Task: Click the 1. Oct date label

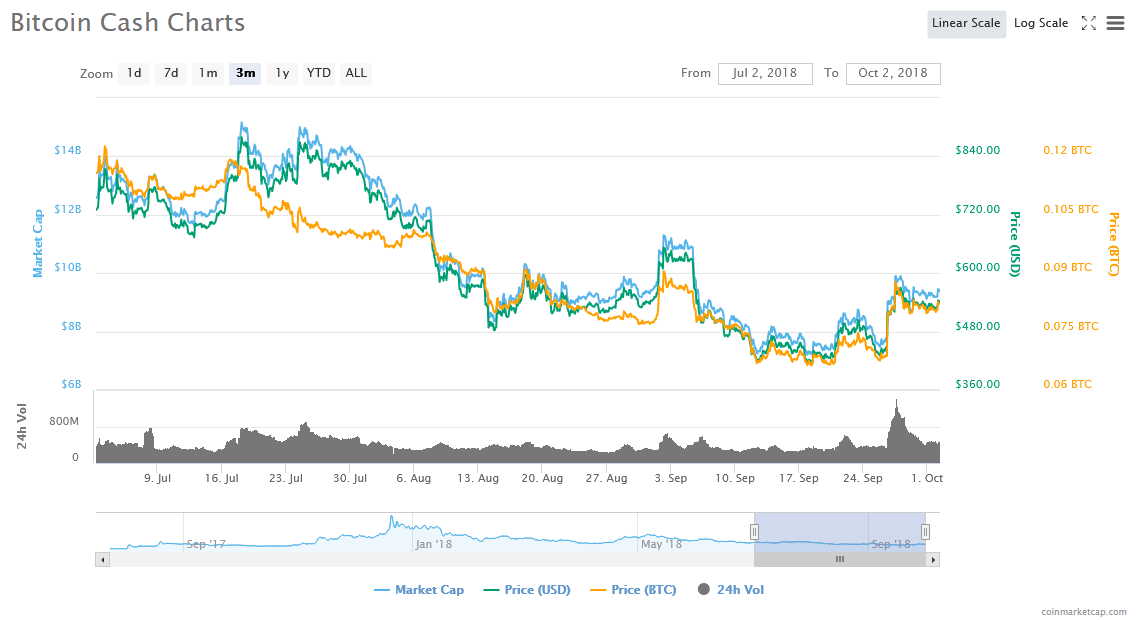Action: (x=927, y=478)
